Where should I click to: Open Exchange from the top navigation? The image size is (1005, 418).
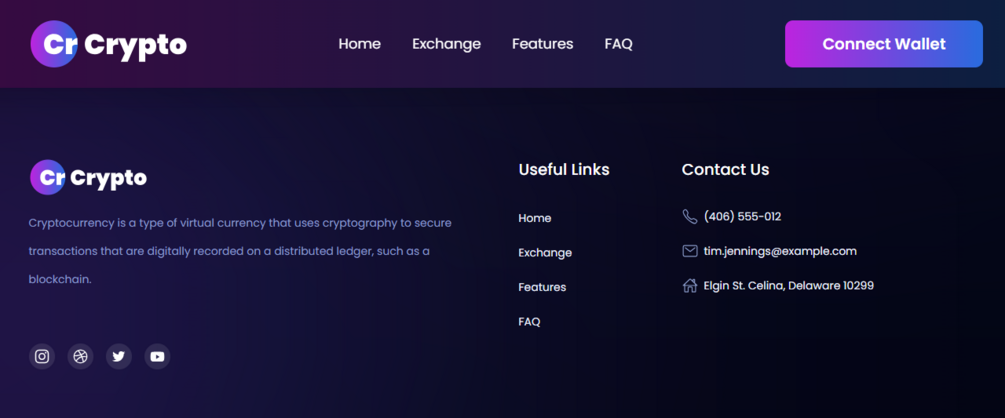[x=446, y=44]
